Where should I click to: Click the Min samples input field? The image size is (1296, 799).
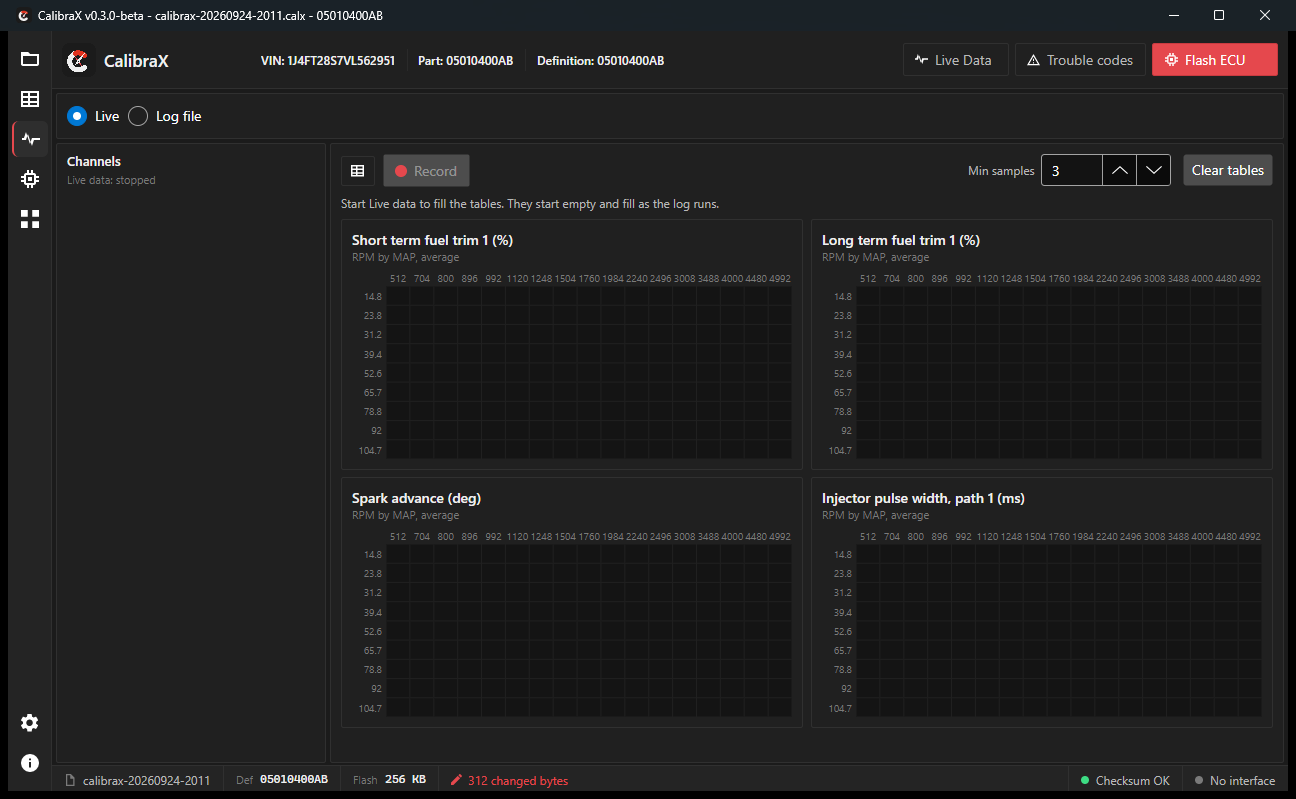tap(1072, 171)
